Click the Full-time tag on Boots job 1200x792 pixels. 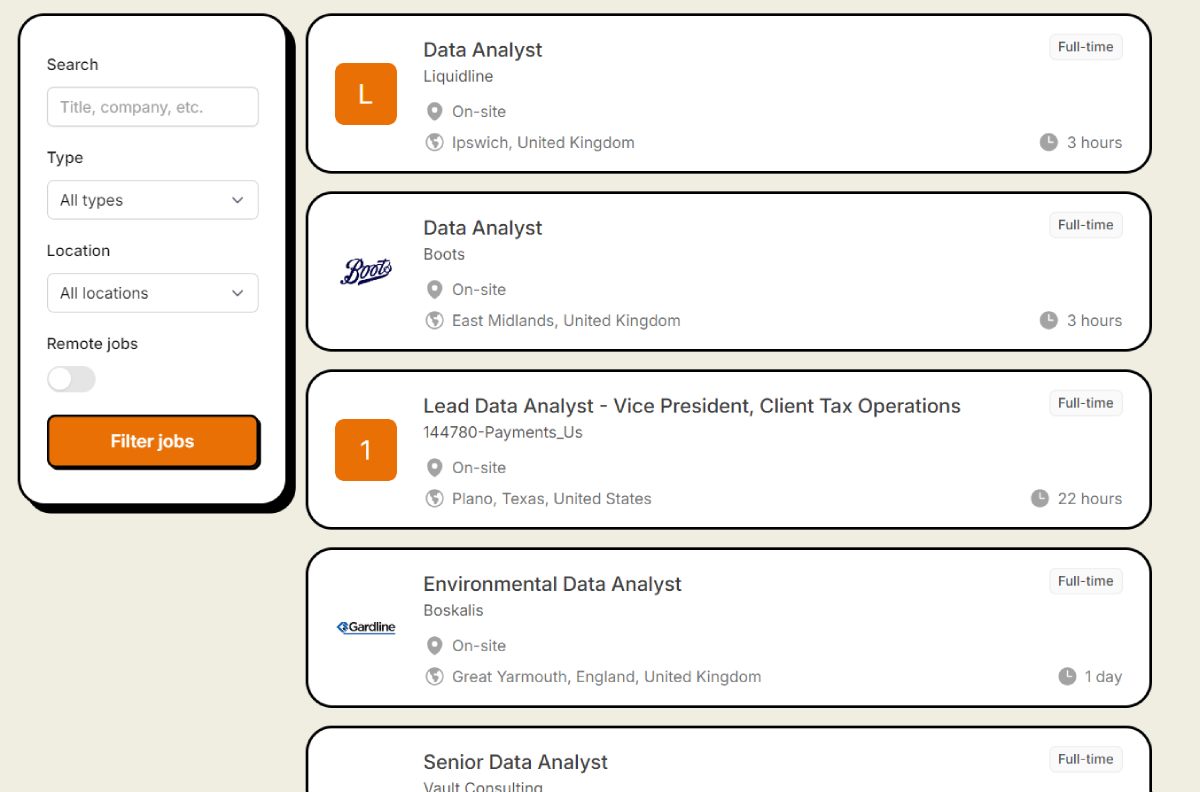coord(1086,225)
